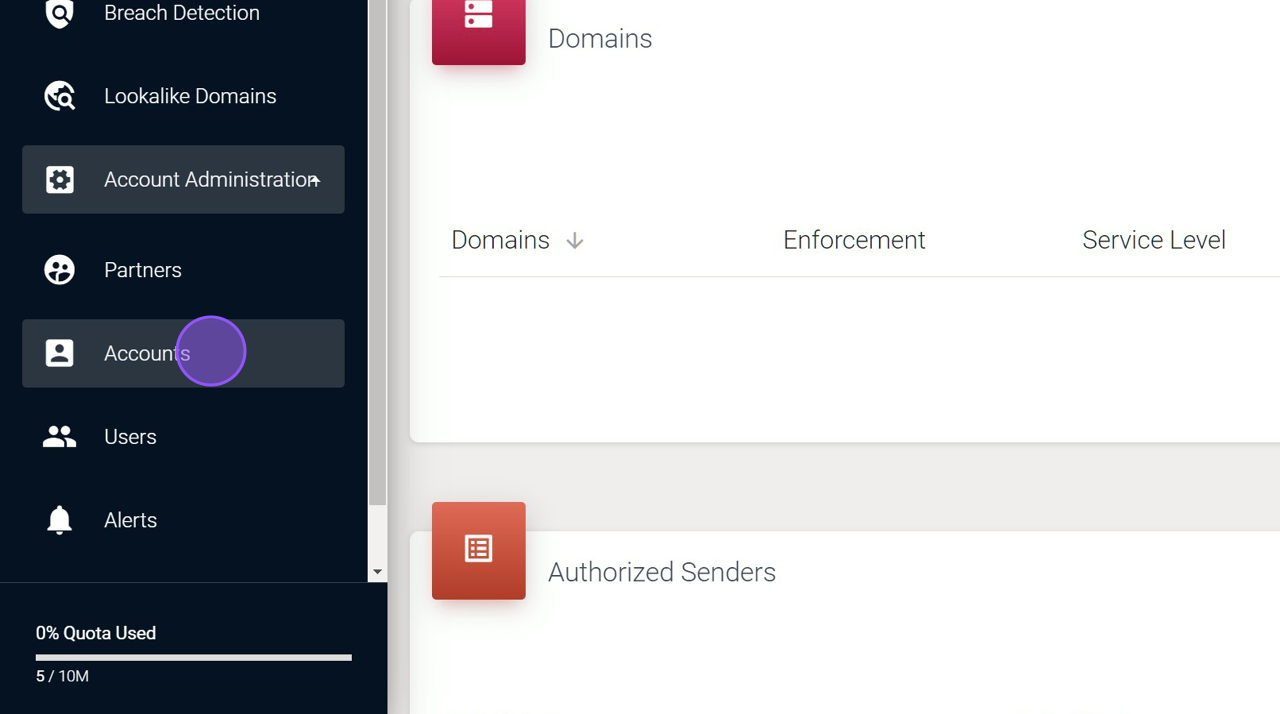Screen dimensions: 1280x714
Task: Click the Breach Detection shield icon
Action: click(x=59, y=12)
